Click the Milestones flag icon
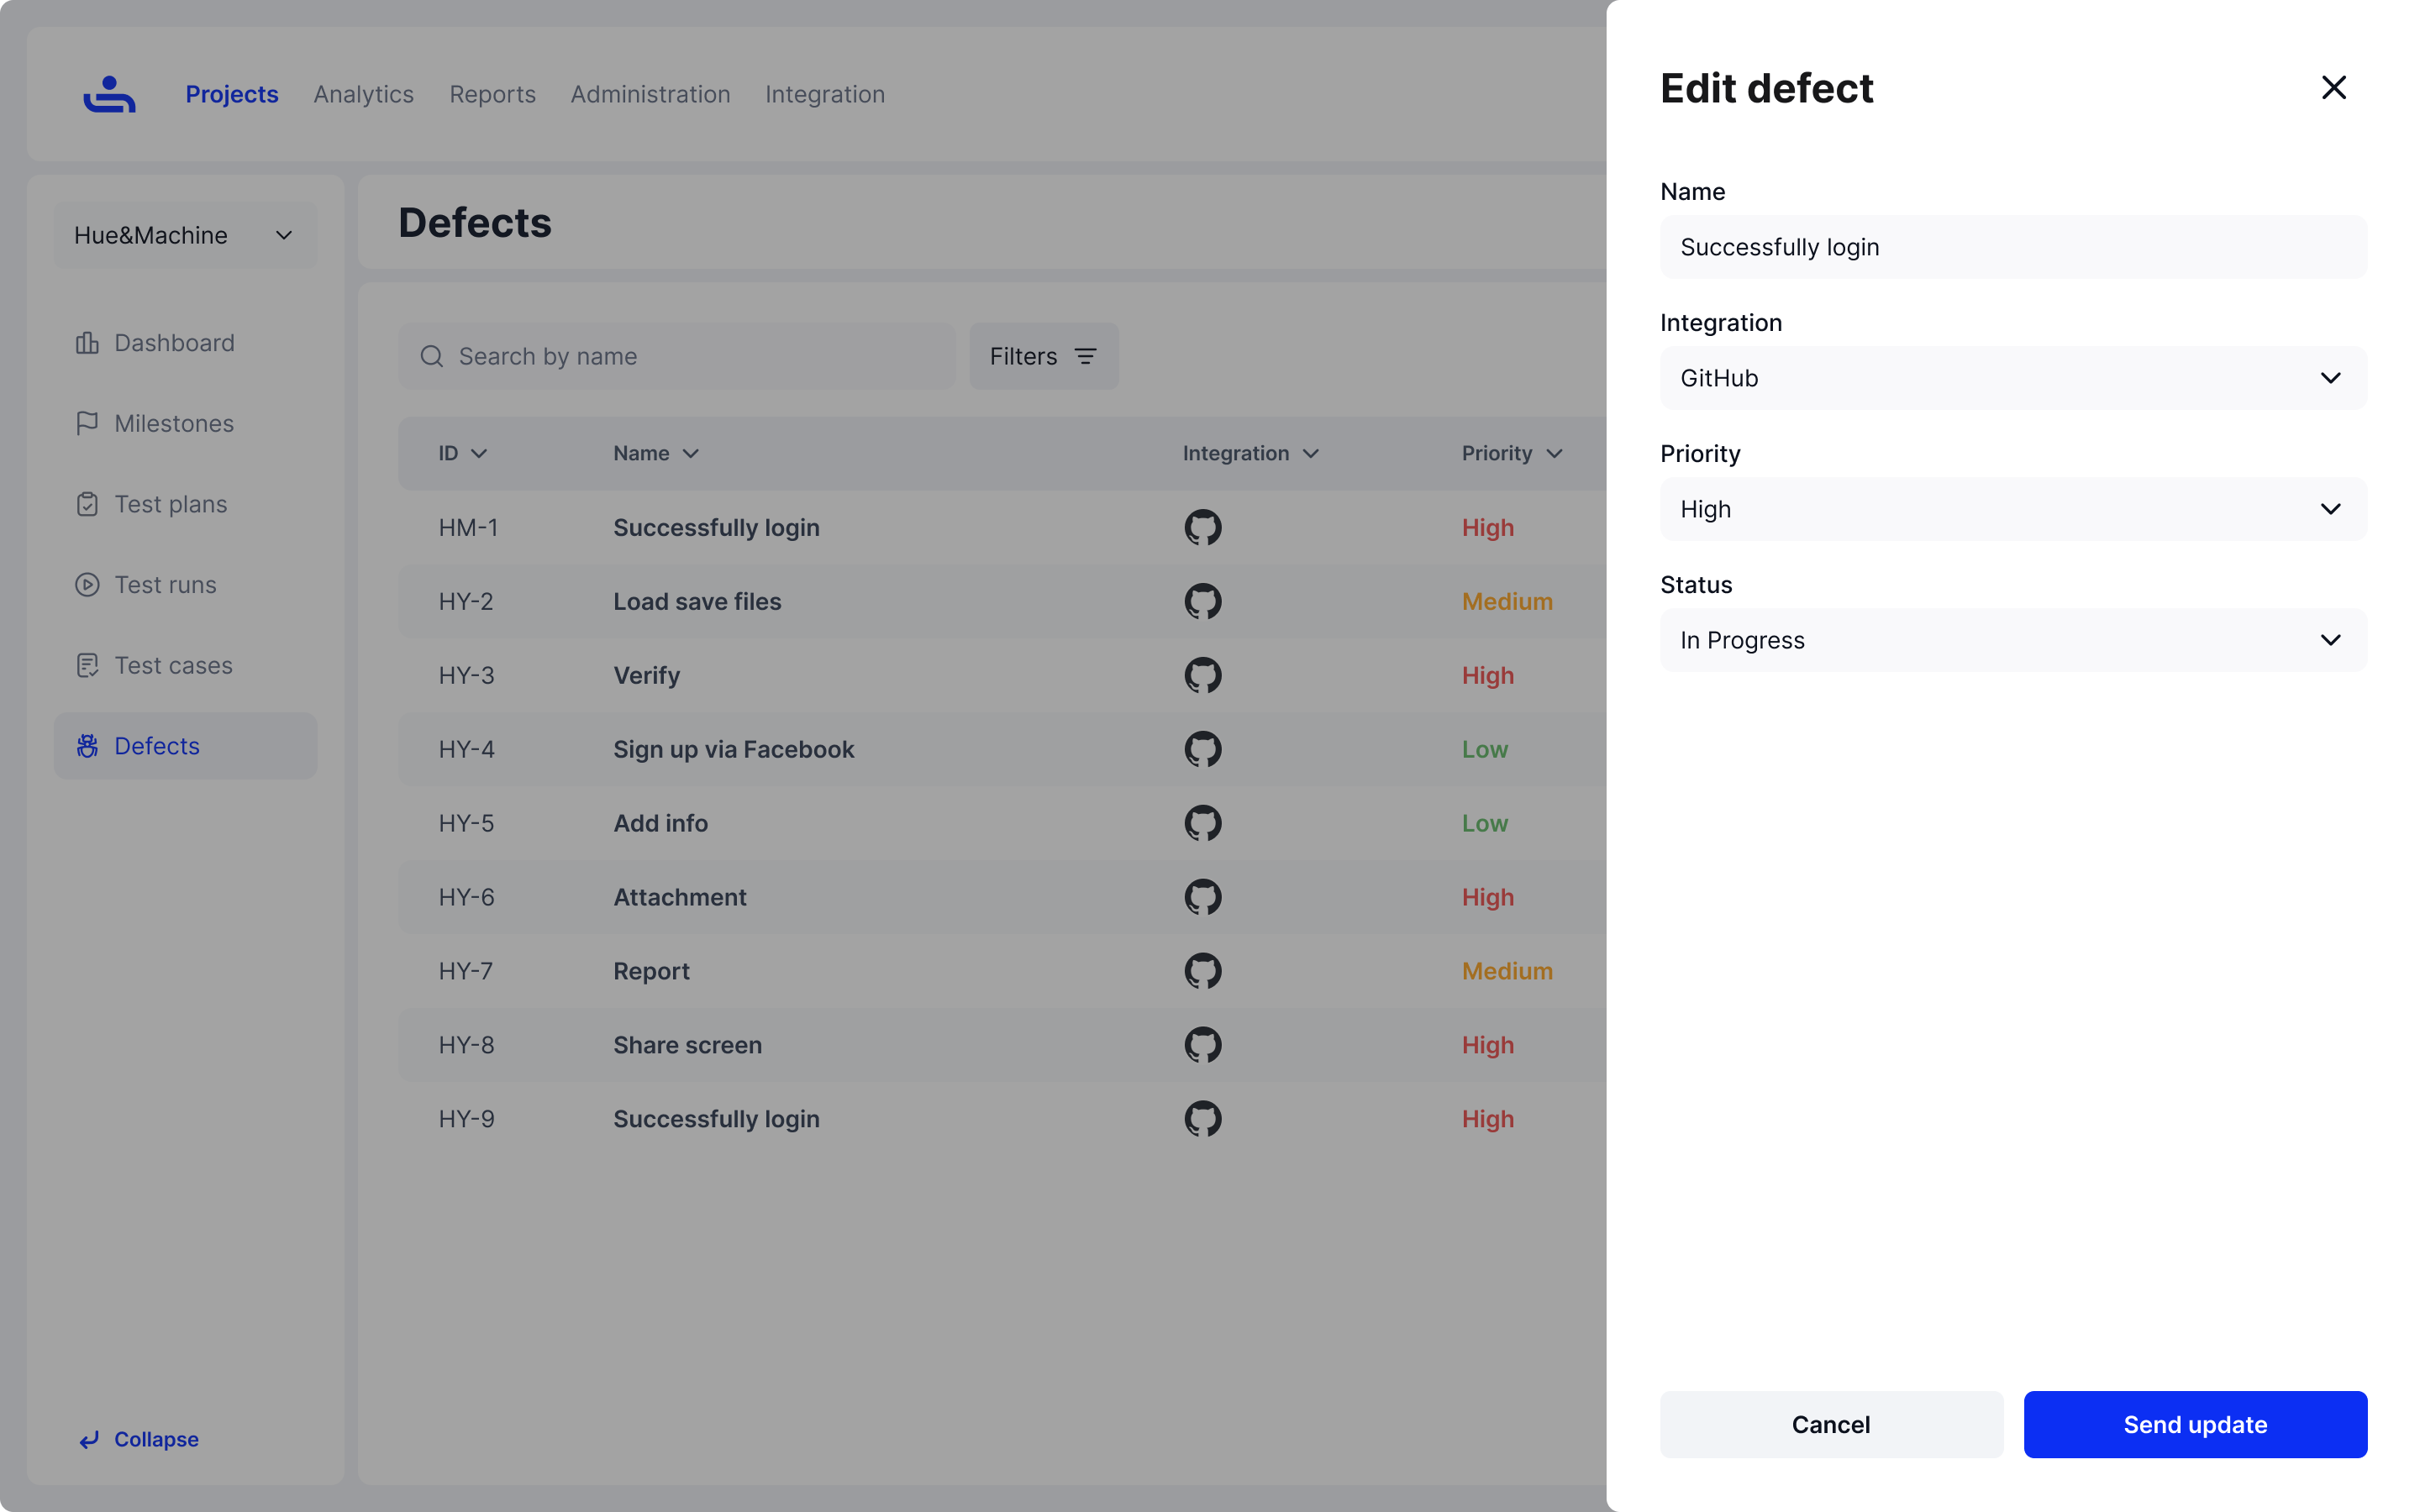The width and height of the screenshot is (2420, 1512). pyautogui.click(x=87, y=423)
